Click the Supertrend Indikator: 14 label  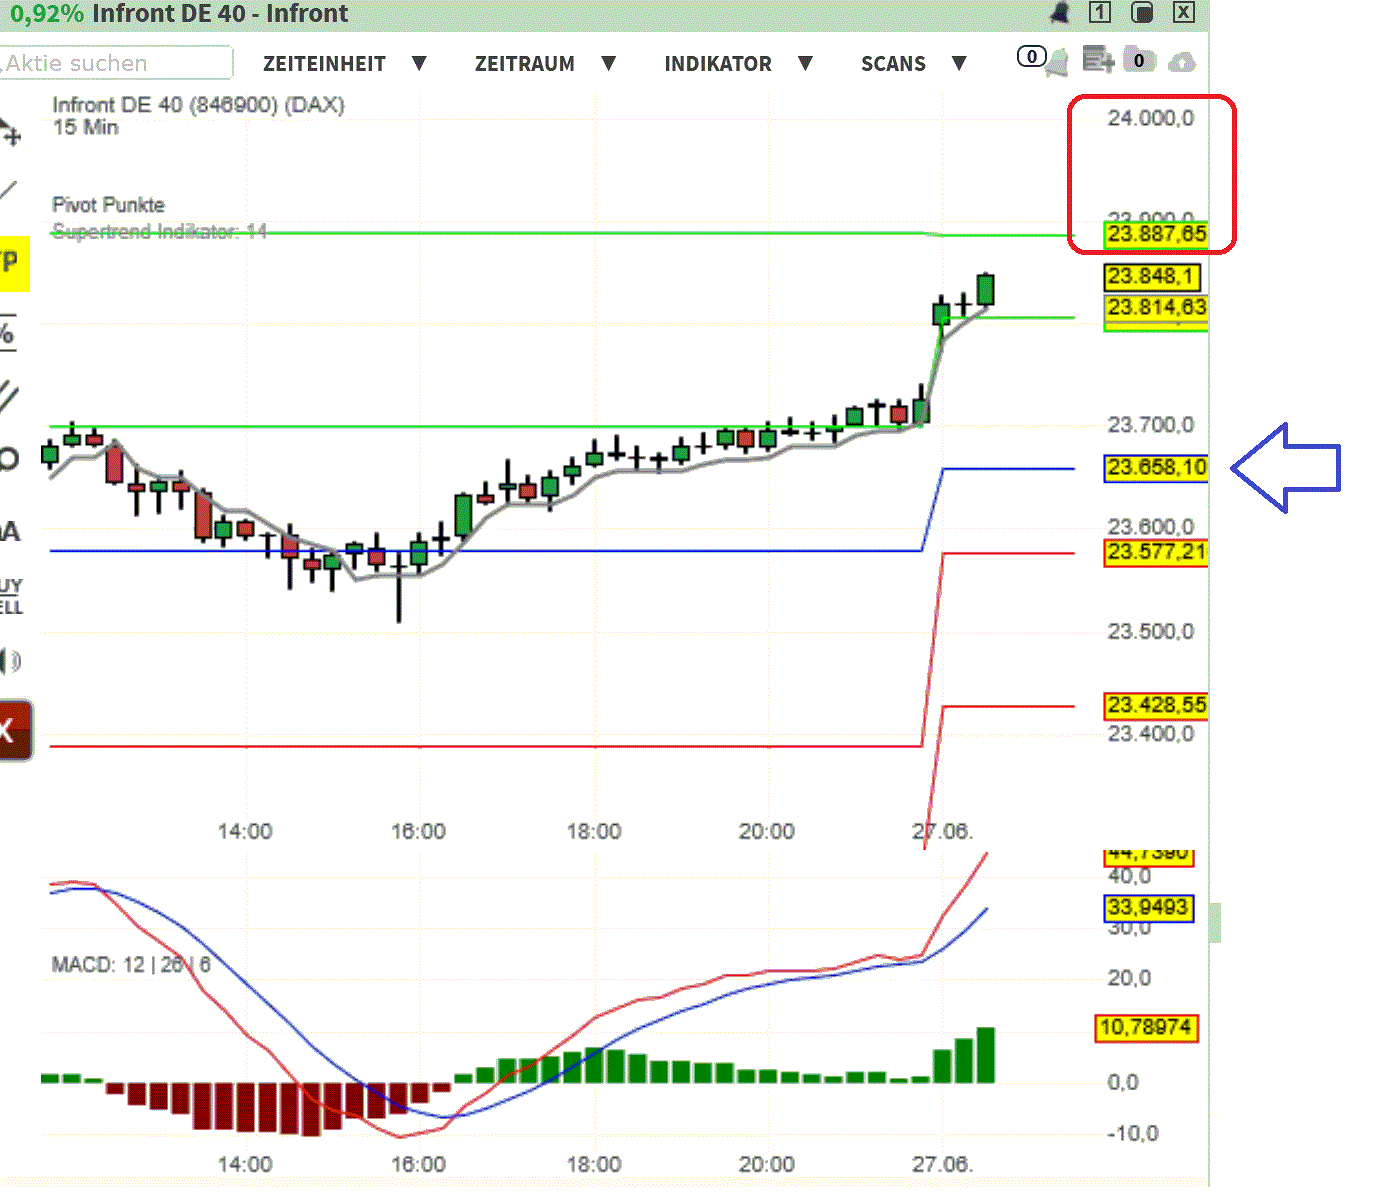click(x=159, y=232)
